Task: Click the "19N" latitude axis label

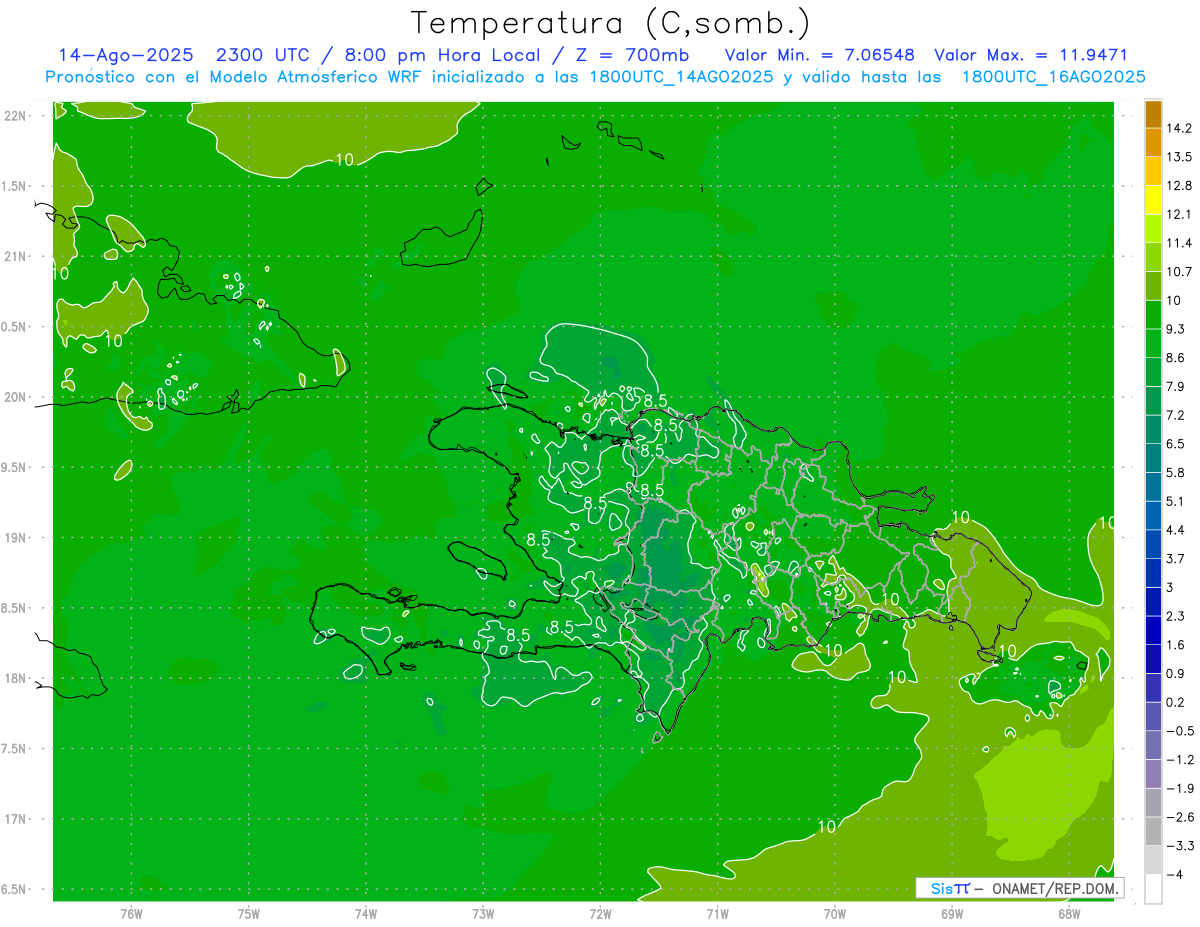Action: click(14, 537)
